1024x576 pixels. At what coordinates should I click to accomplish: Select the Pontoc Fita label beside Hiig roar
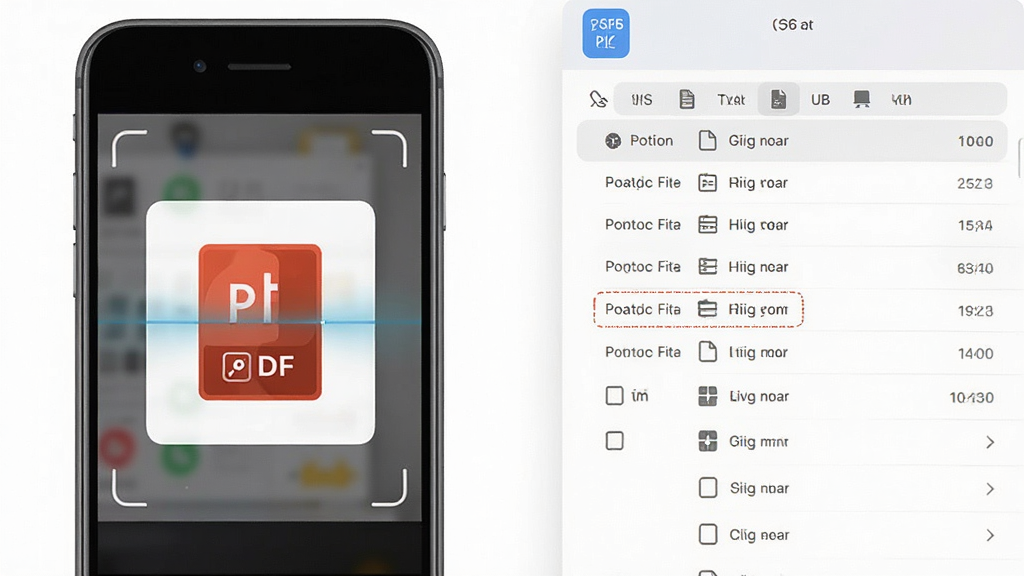(x=643, y=225)
